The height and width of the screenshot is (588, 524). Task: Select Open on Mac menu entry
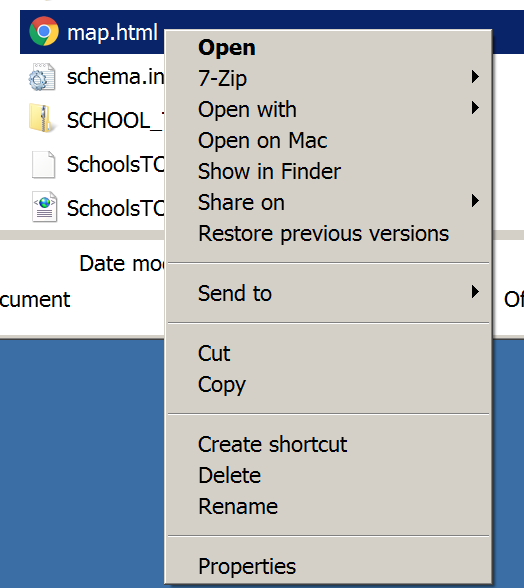click(x=328, y=141)
